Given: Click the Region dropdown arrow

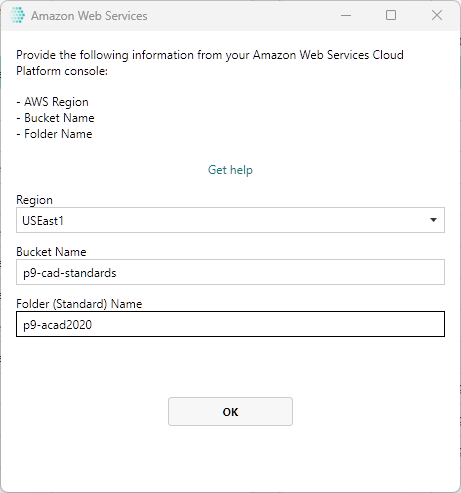Looking at the screenshot, I should [x=433, y=220].
